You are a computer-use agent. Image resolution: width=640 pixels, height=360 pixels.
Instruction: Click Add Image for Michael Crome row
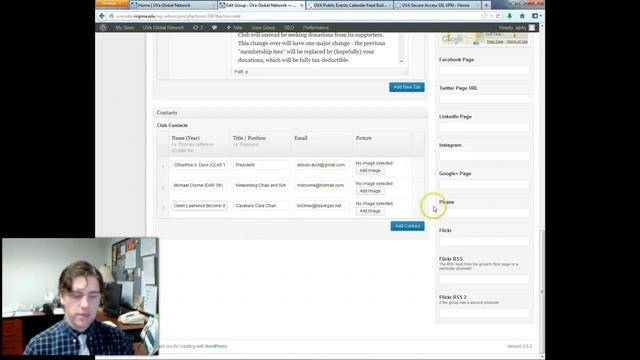tap(370, 191)
